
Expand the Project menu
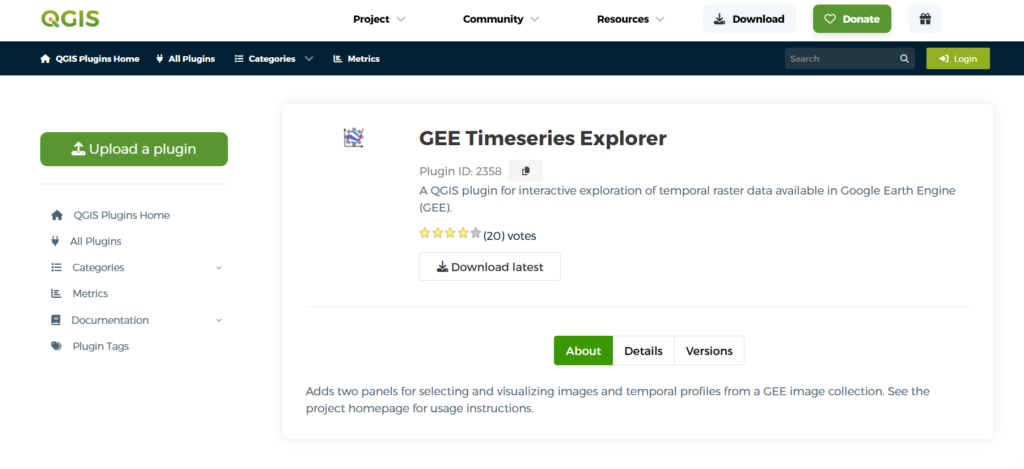(x=379, y=19)
